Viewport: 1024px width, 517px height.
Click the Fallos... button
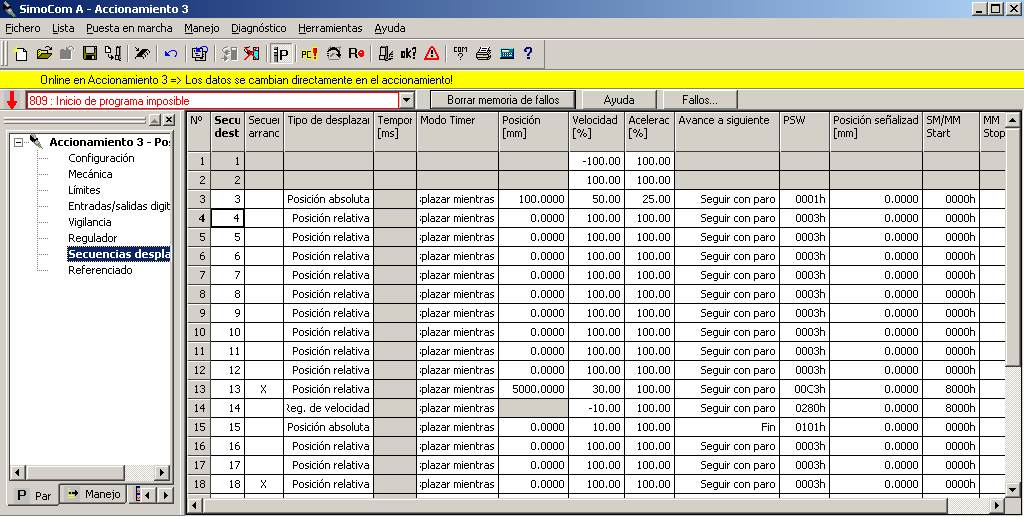(x=699, y=100)
